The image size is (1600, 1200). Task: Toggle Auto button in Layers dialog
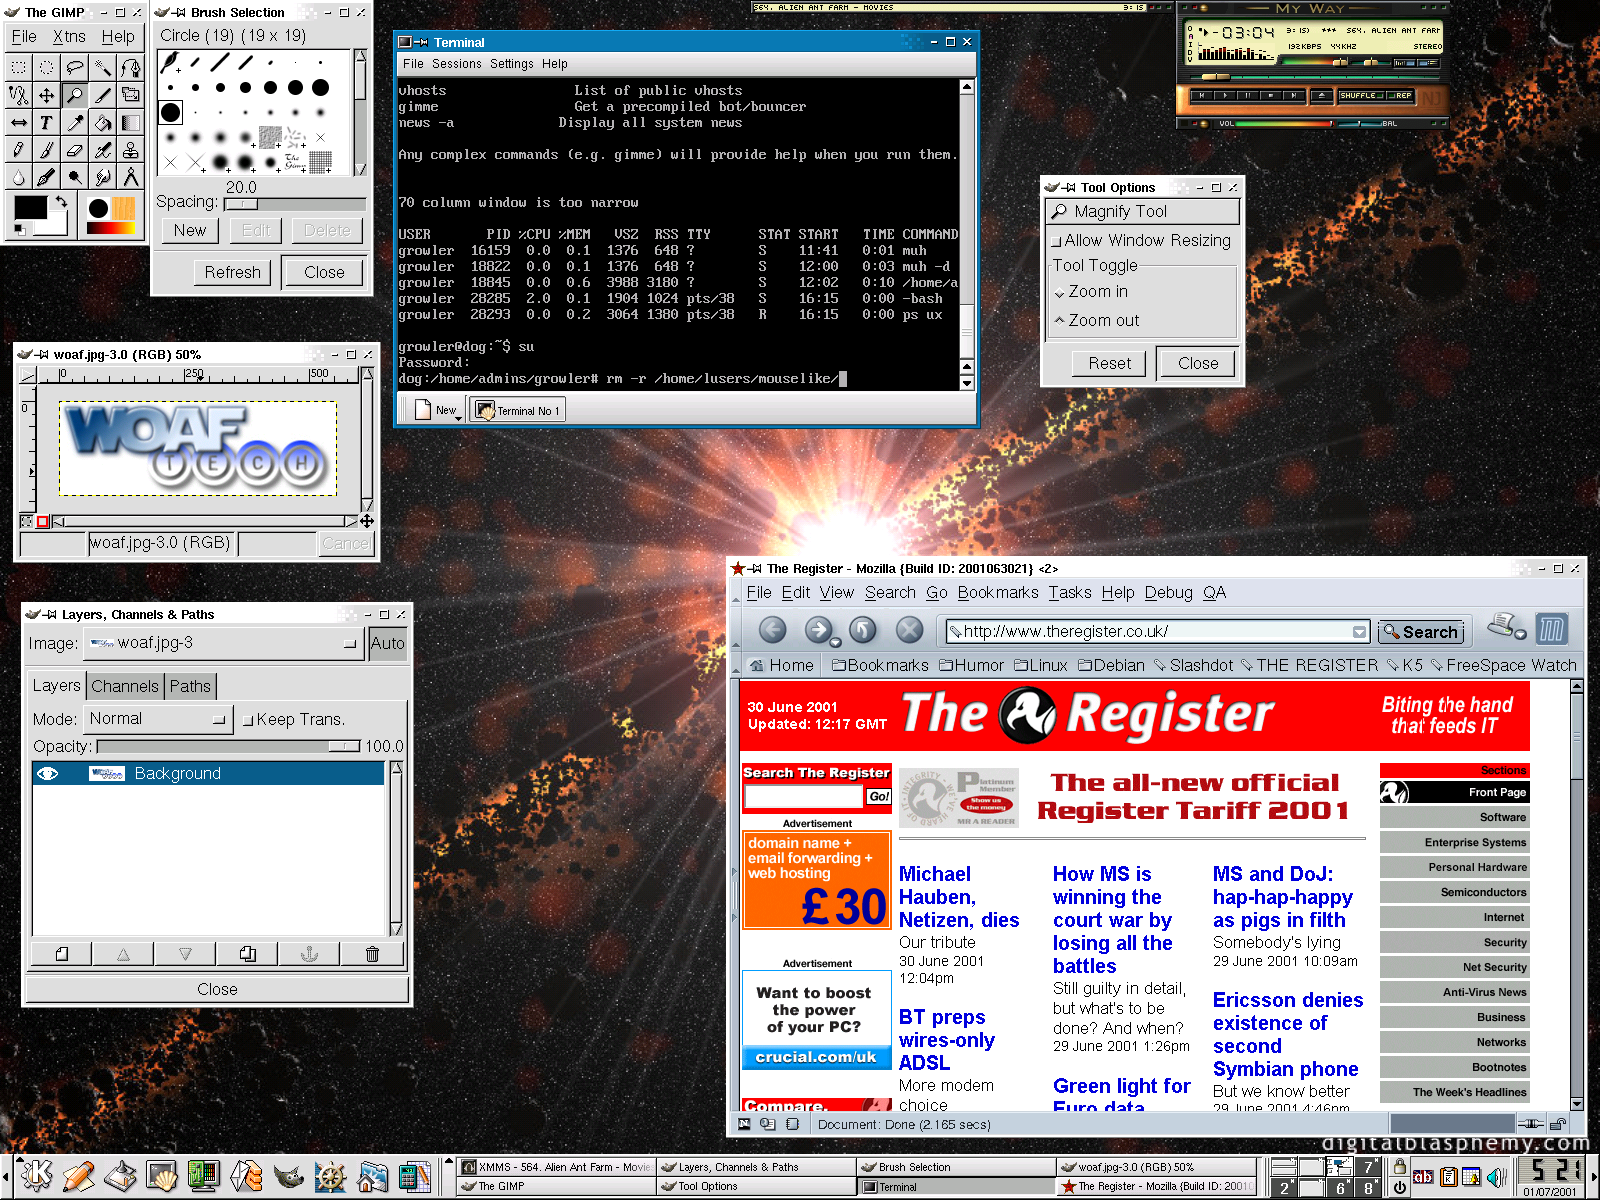tap(388, 643)
